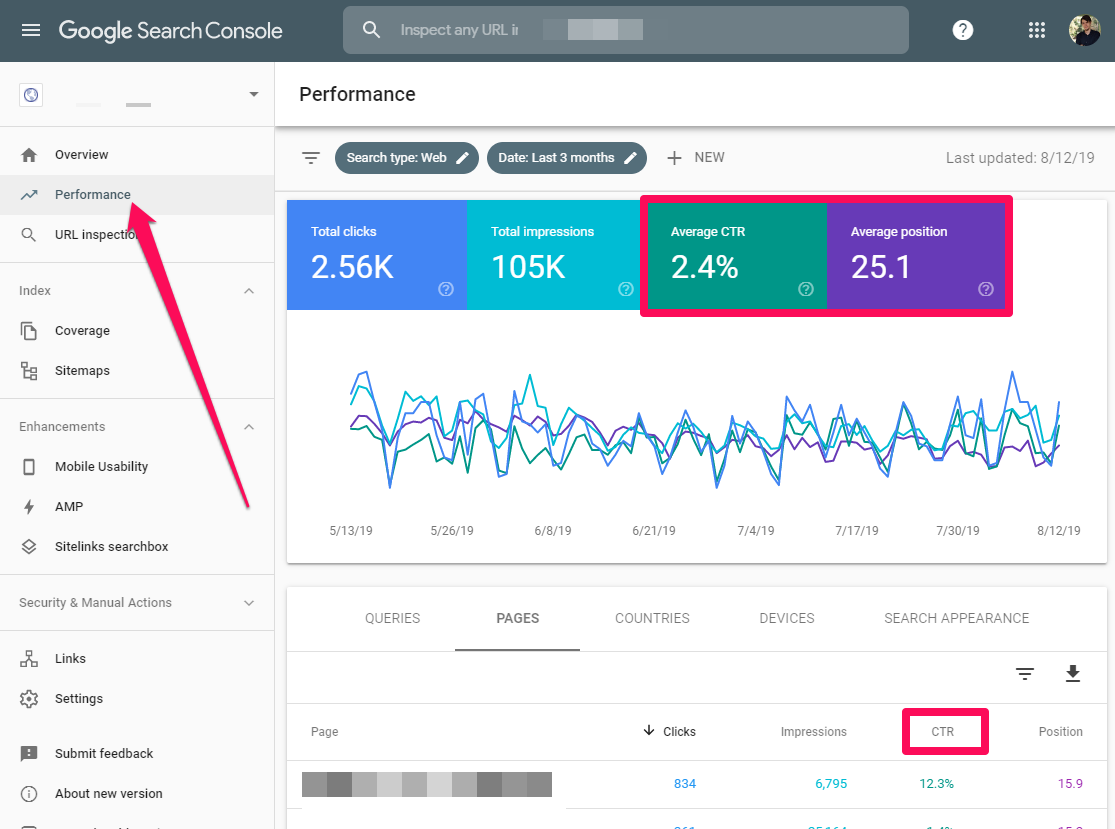Image resolution: width=1115 pixels, height=829 pixels.
Task: Open Sitemaps in the sidebar
Action: pos(82,371)
